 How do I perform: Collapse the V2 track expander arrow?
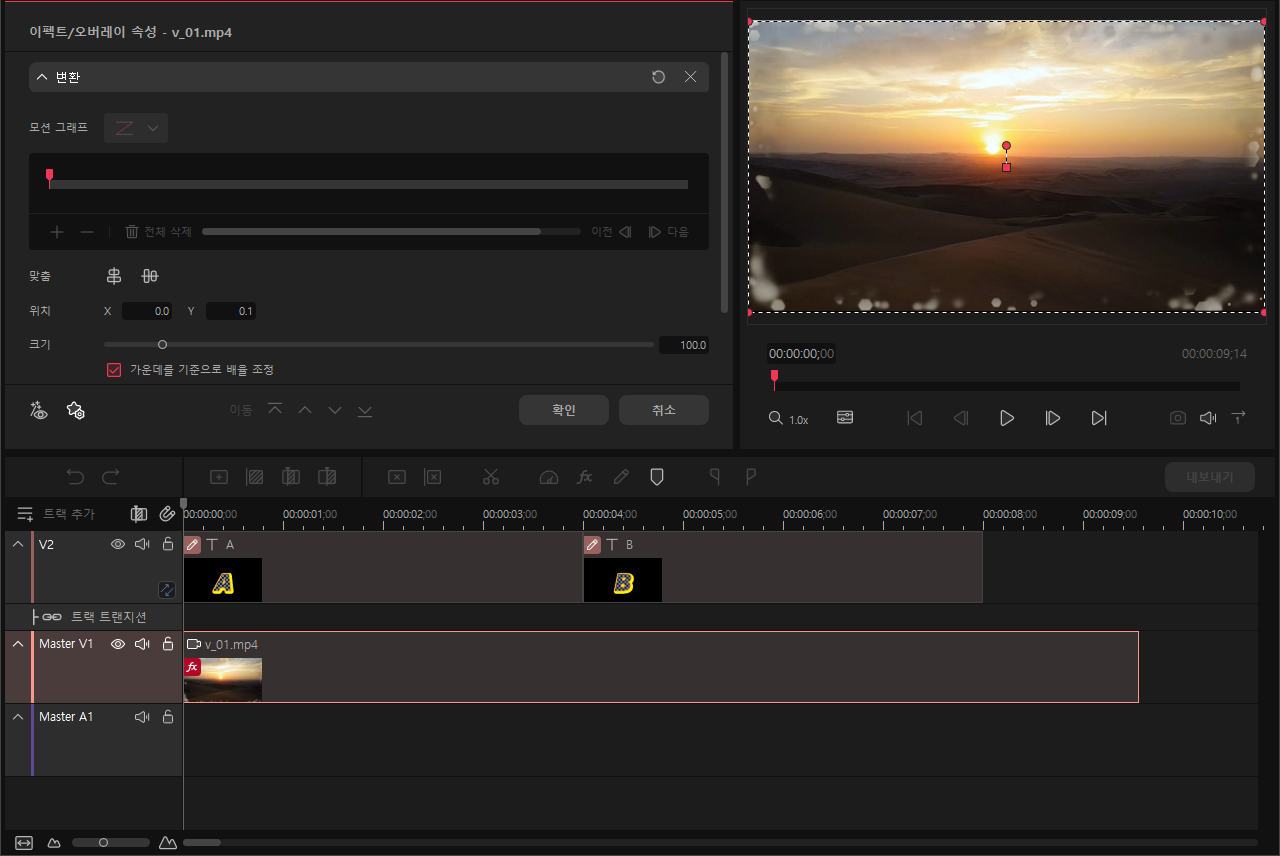(x=18, y=544)
